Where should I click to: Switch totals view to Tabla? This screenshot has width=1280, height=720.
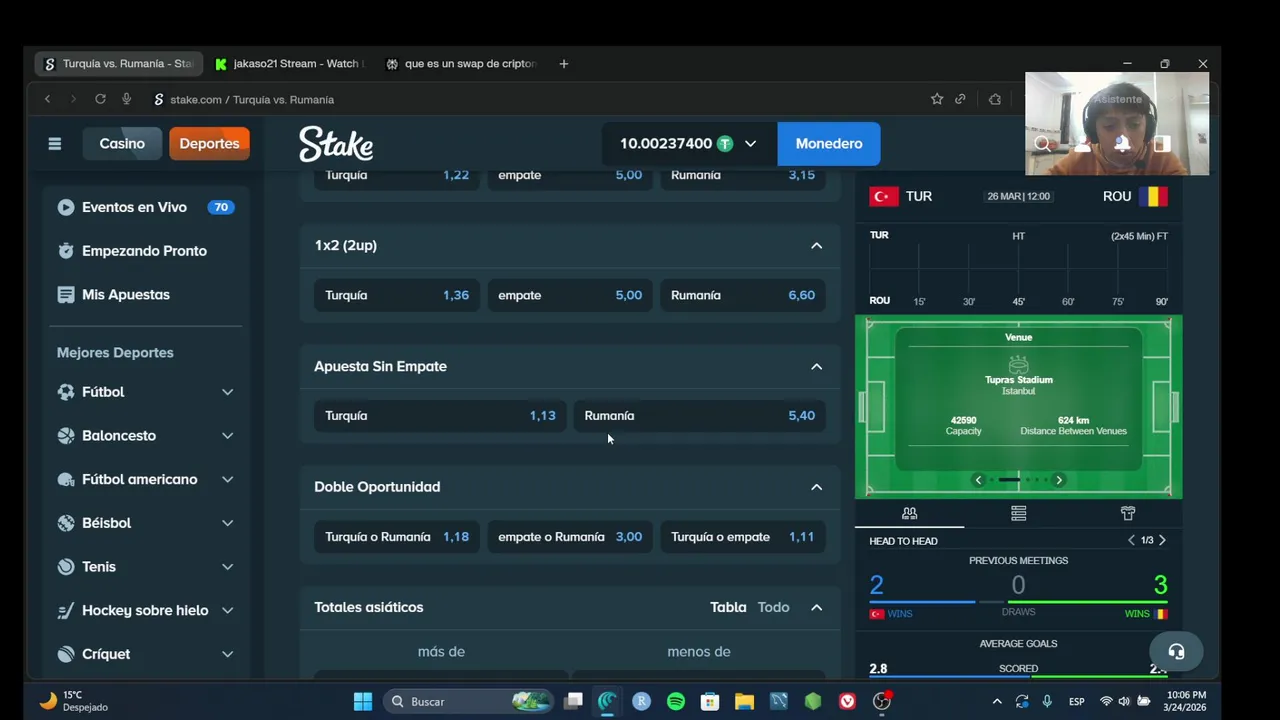coord(728,607)
